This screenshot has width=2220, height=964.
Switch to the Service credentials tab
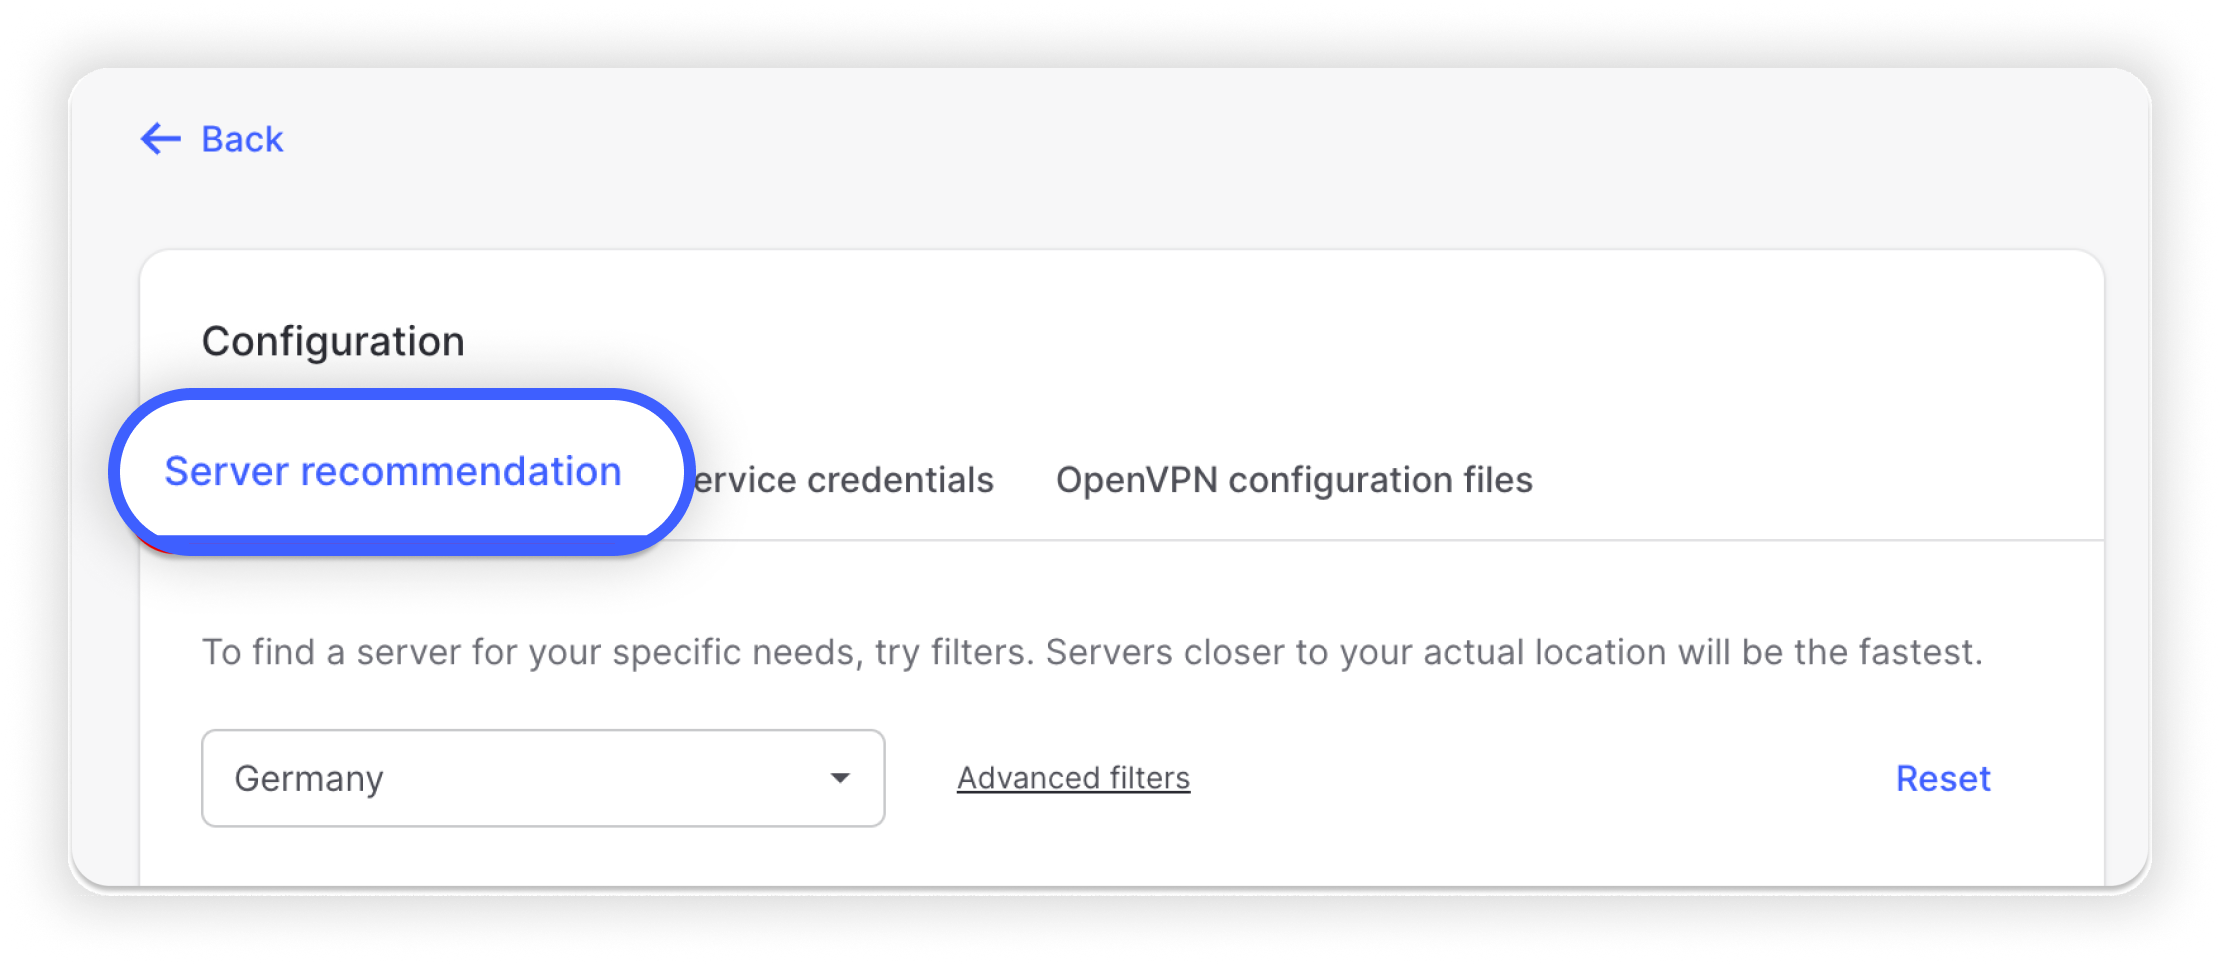(843, 481)
